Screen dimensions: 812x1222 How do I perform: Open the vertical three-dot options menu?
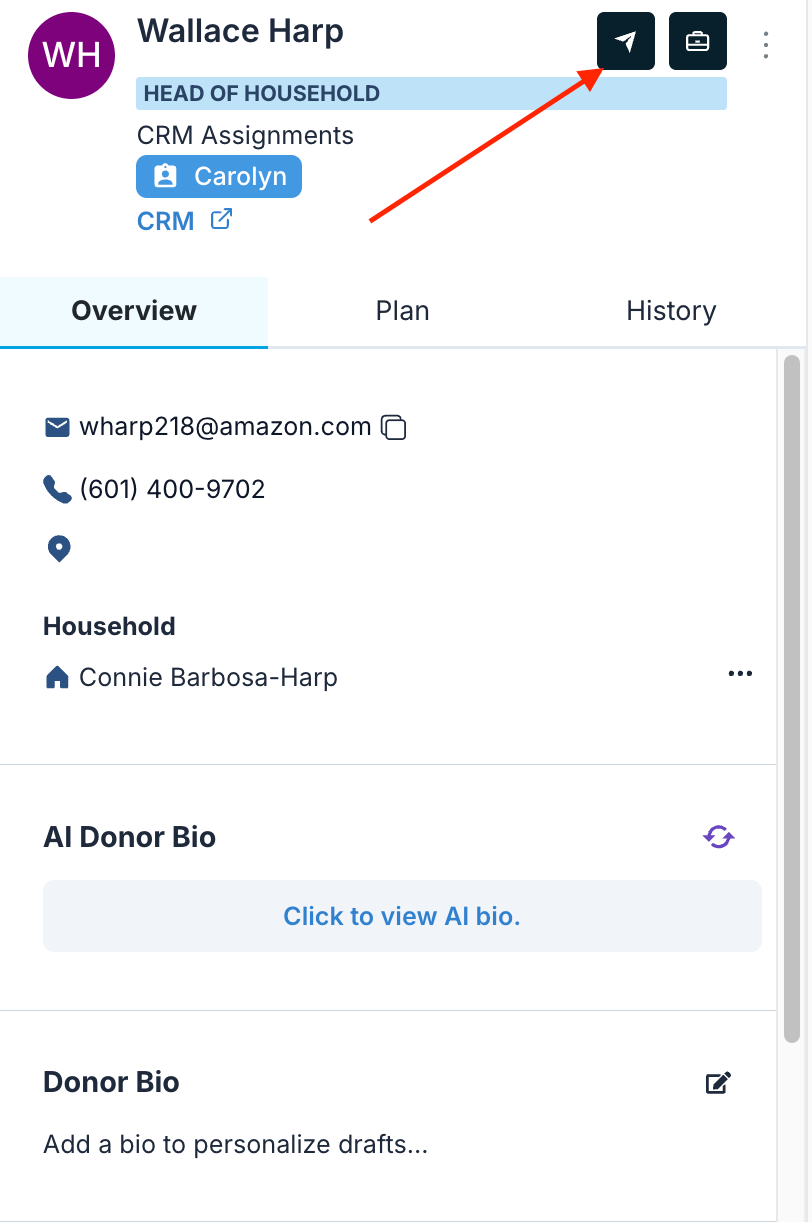[766, 44]
